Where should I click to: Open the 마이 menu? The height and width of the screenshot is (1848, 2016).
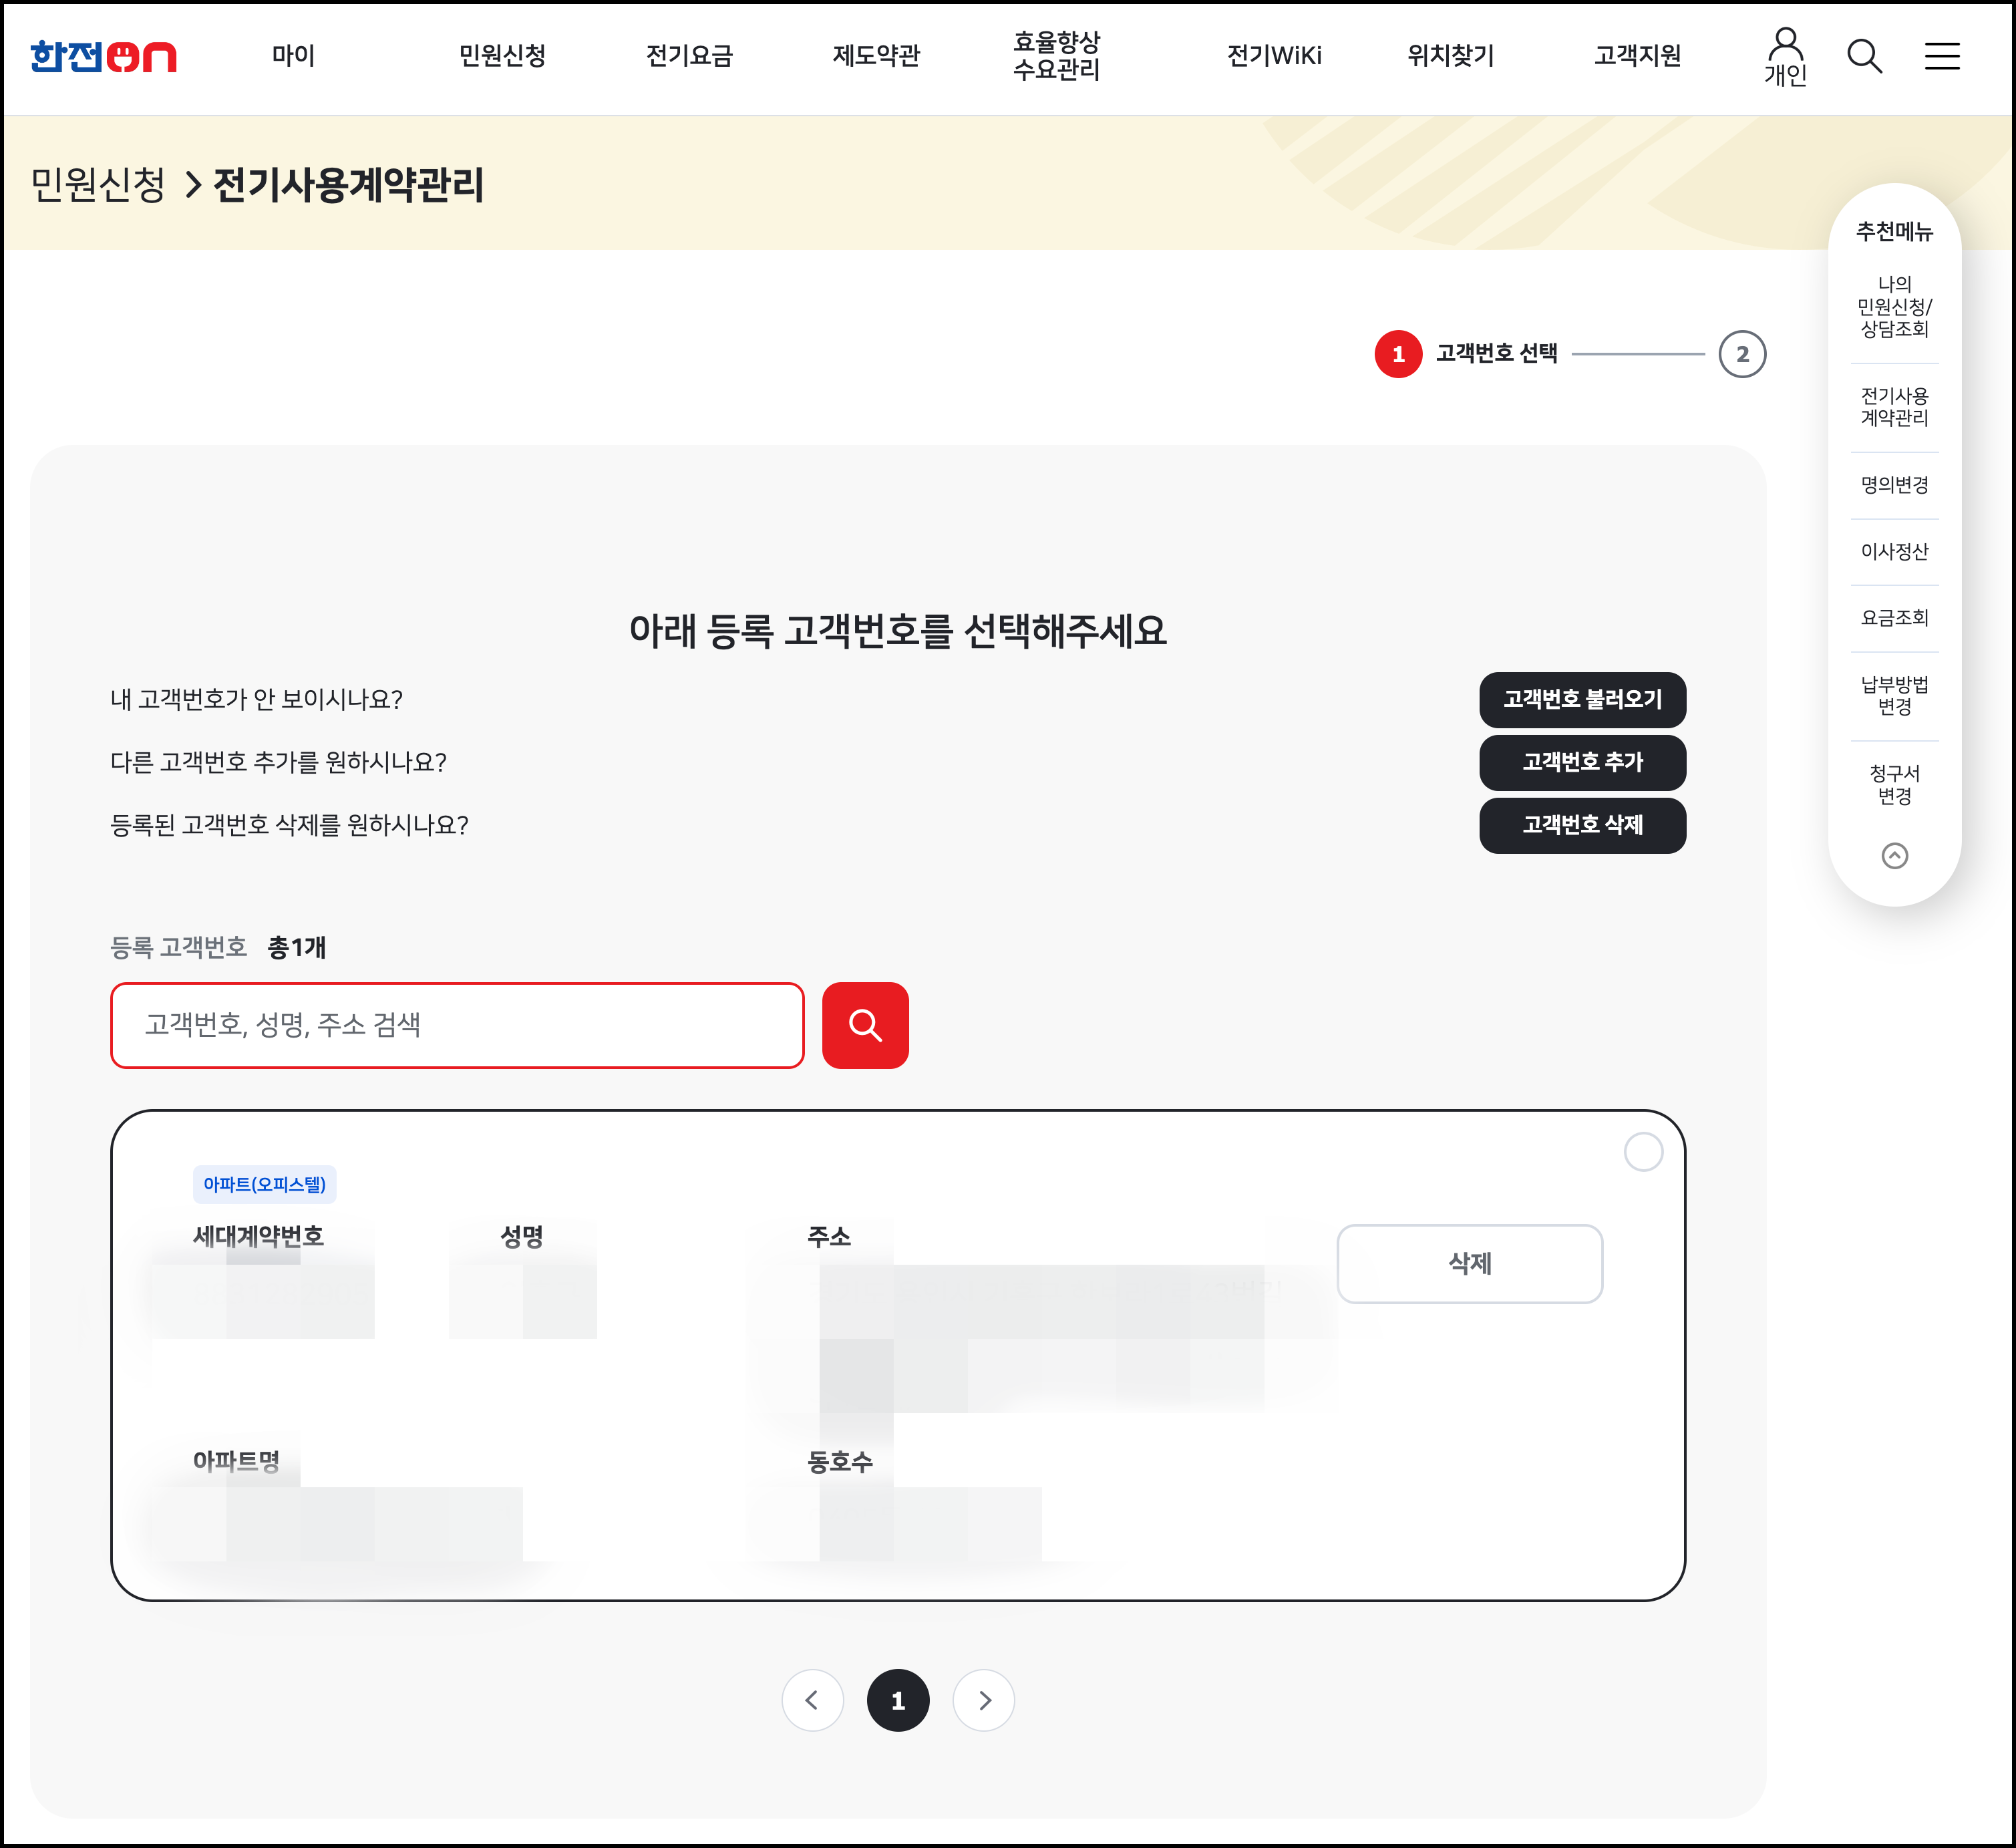coord(293,56)
